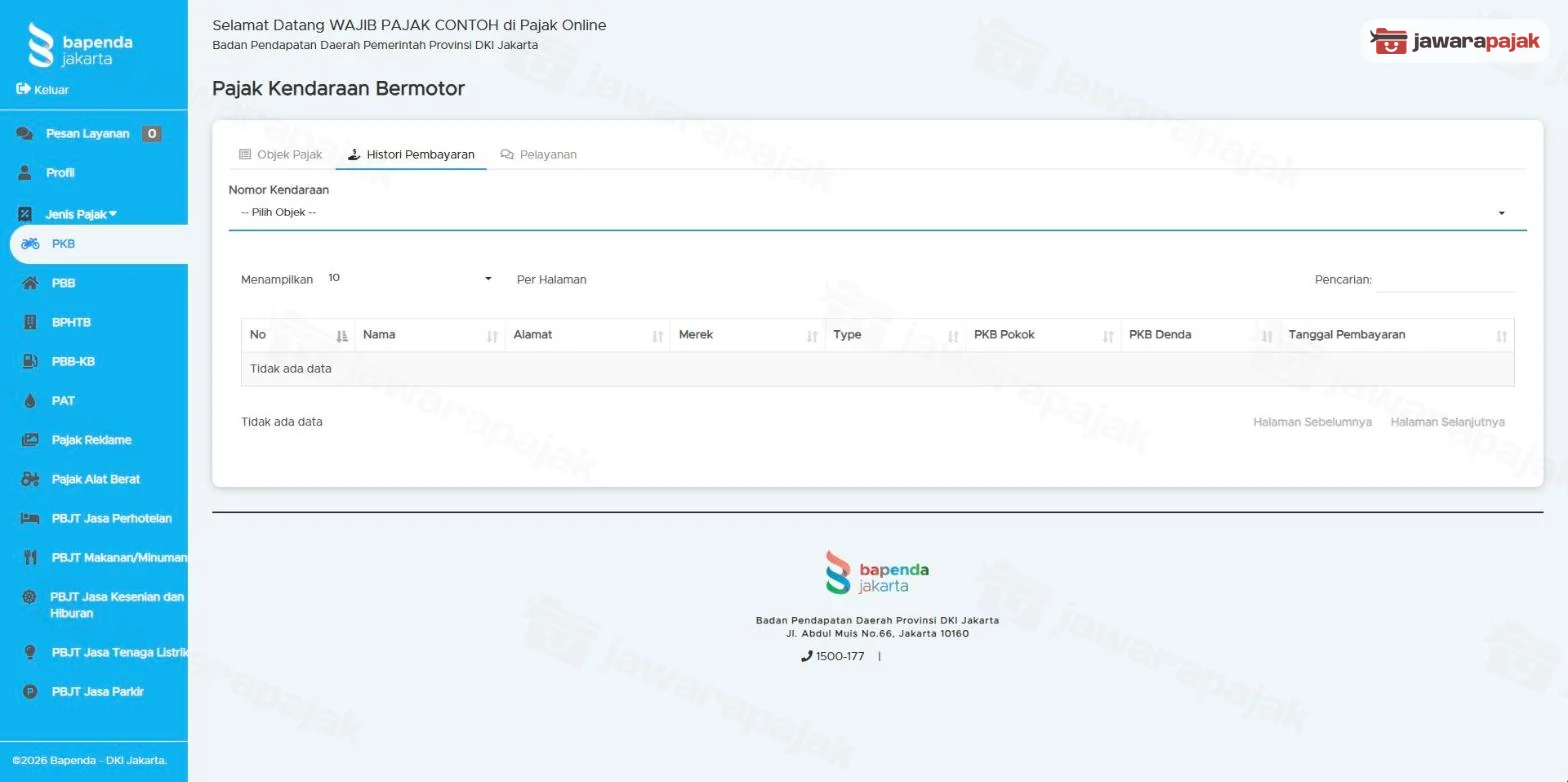Sort table by the PKB Denda column
The image size is (1568, 782).
(1200, 335)
